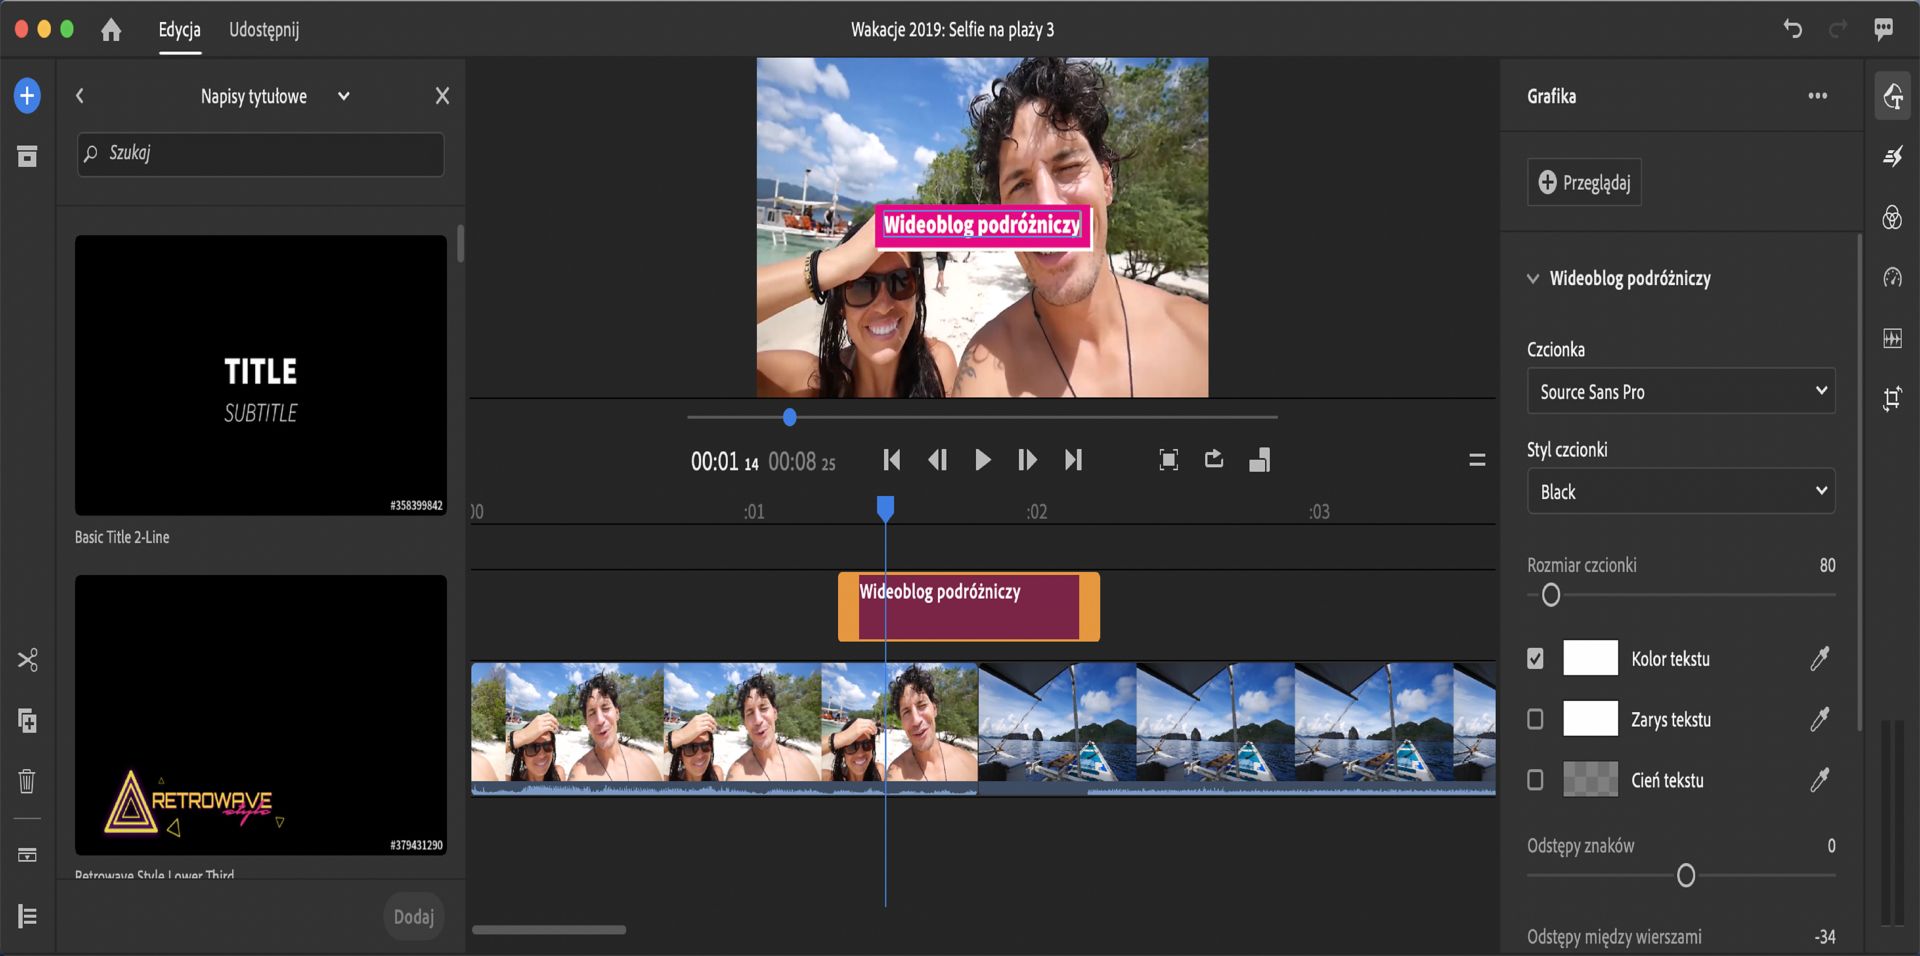Screen dimensions: 1920x956
Task: Open the track controls icon in left sidebar
Action: pos(27,855)
